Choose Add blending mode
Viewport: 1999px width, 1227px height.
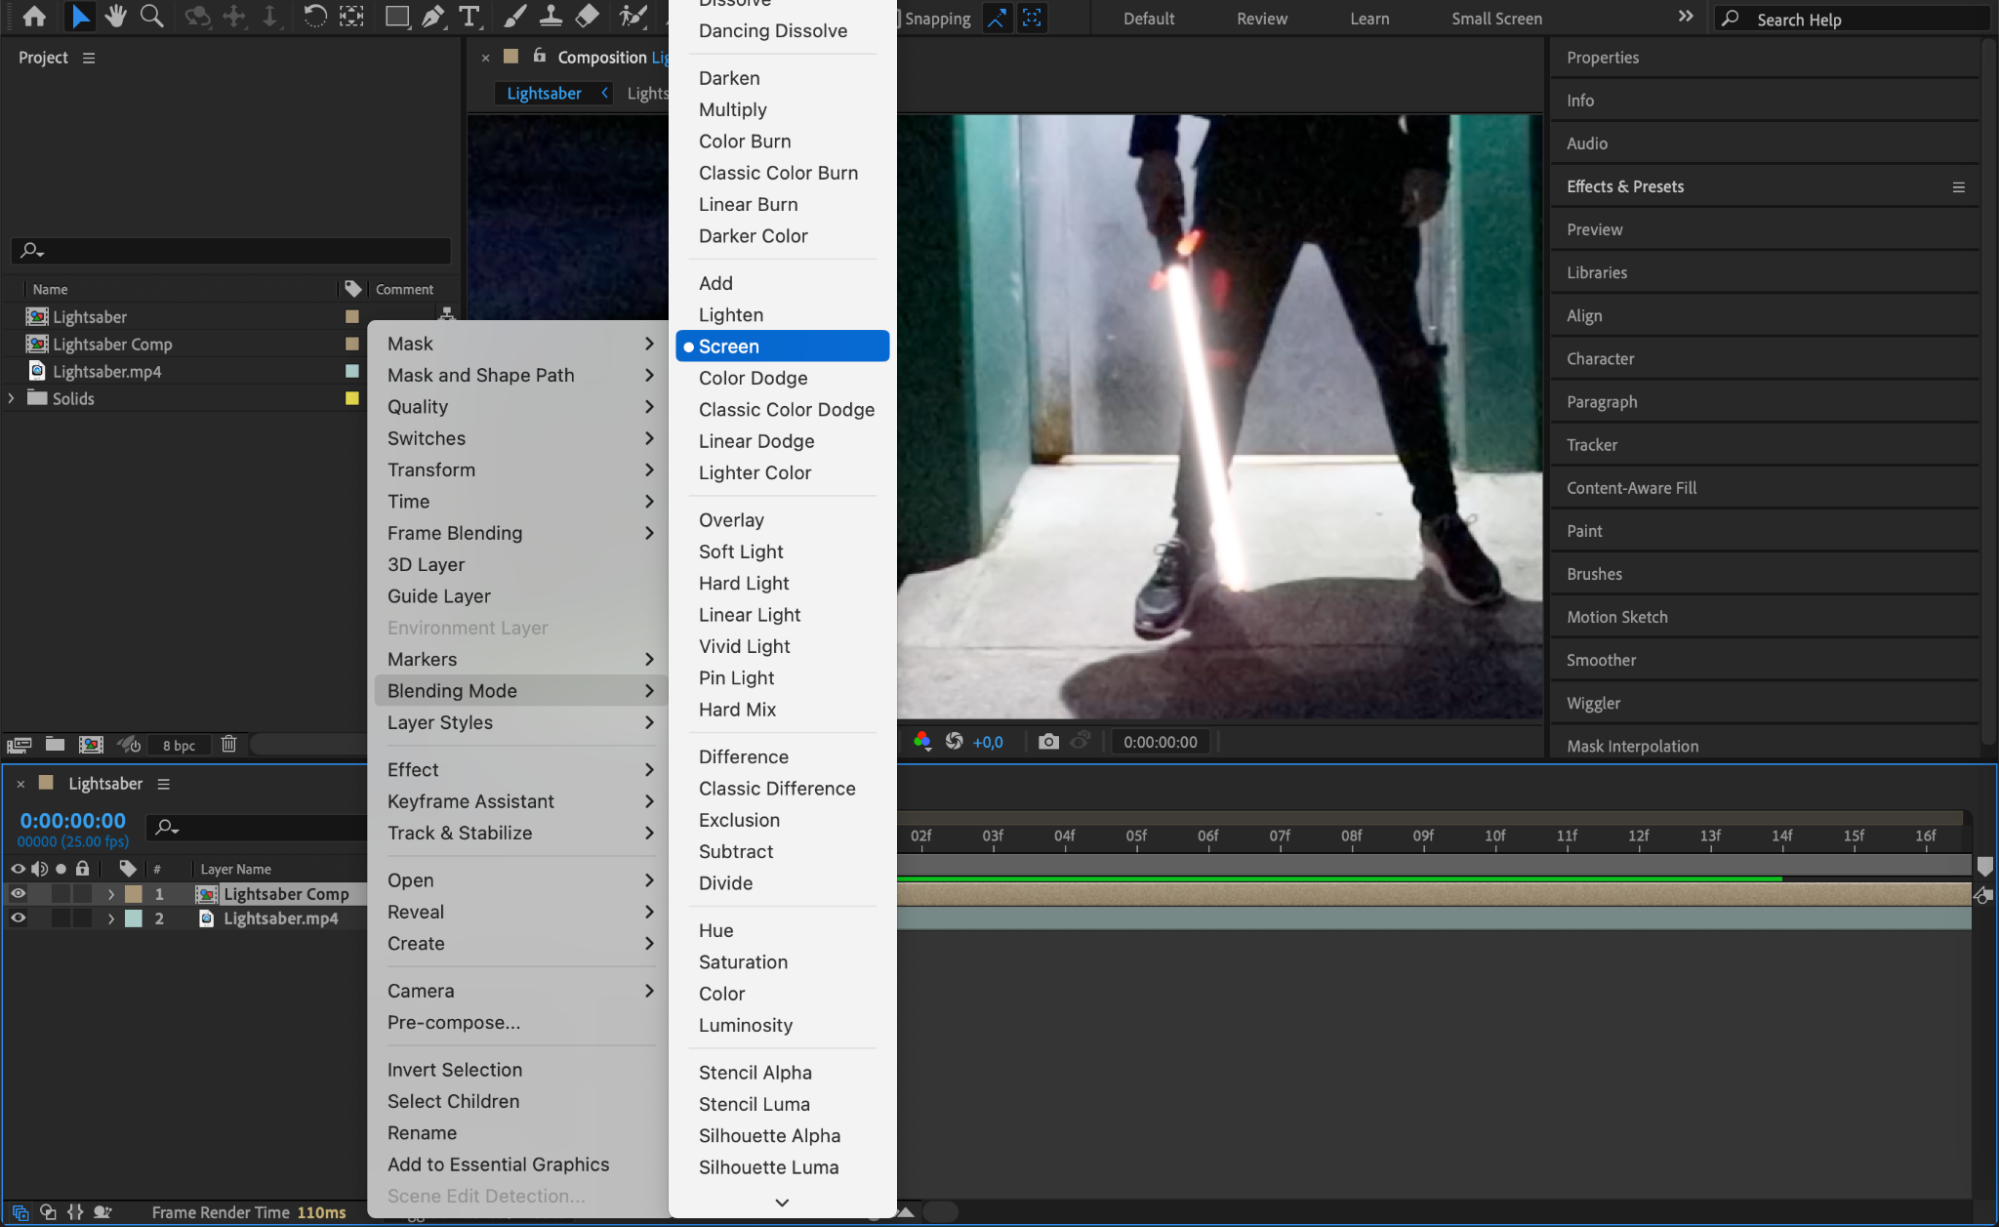pos(715,283)
